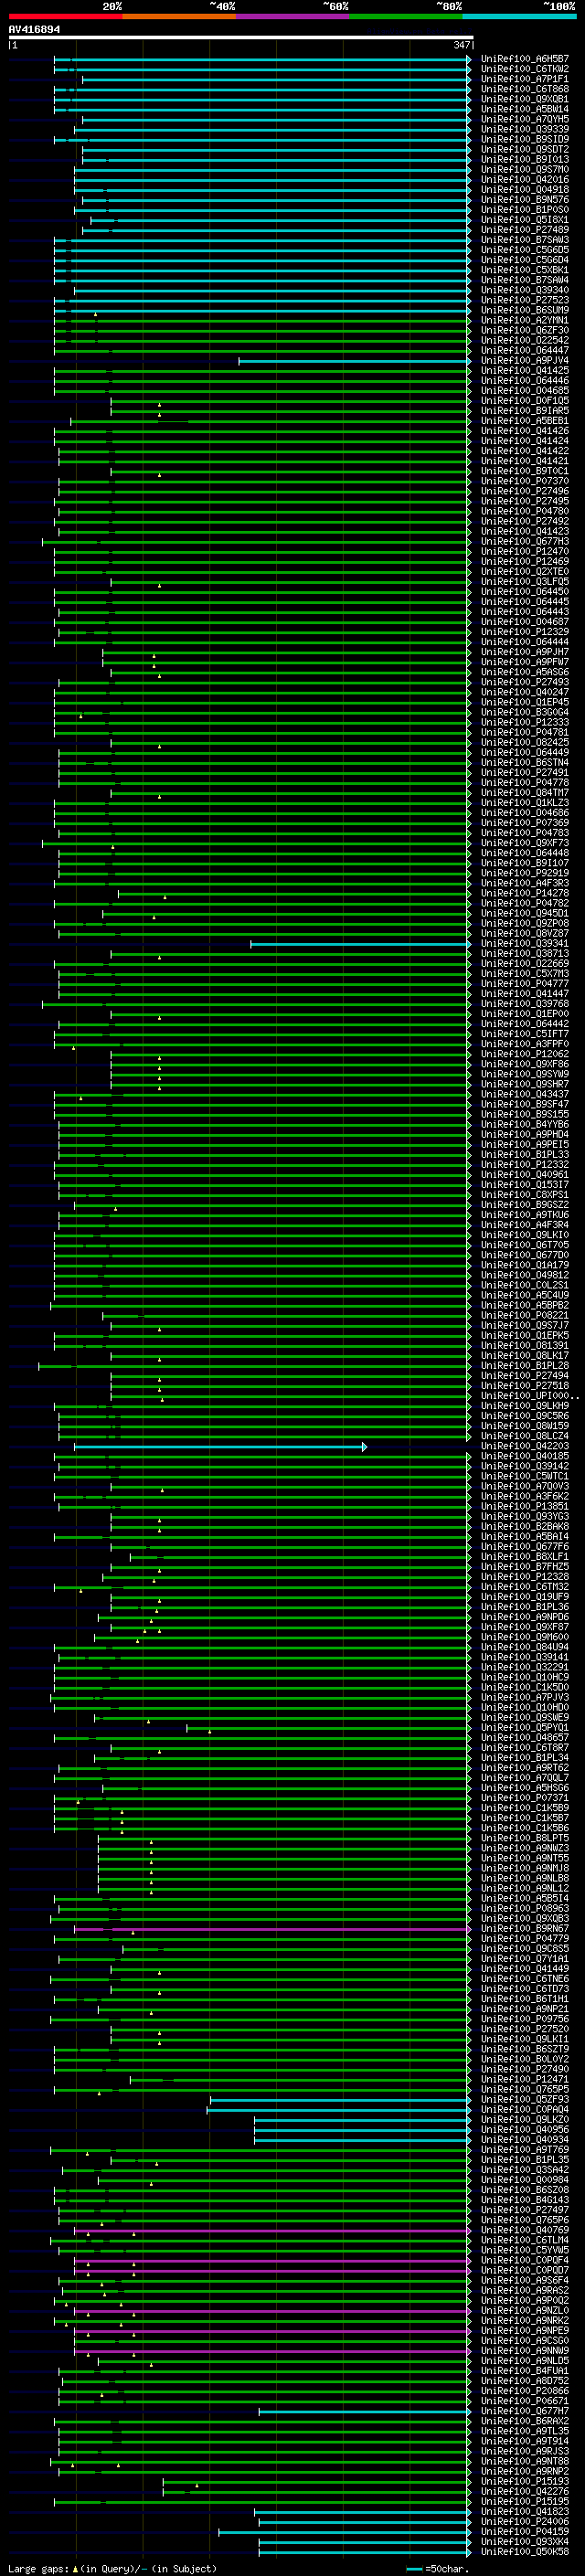Screen dimensions: 585x2576
Task: Select the UniRef100_A9RT62 label
Action: [x=524, y=1767]
